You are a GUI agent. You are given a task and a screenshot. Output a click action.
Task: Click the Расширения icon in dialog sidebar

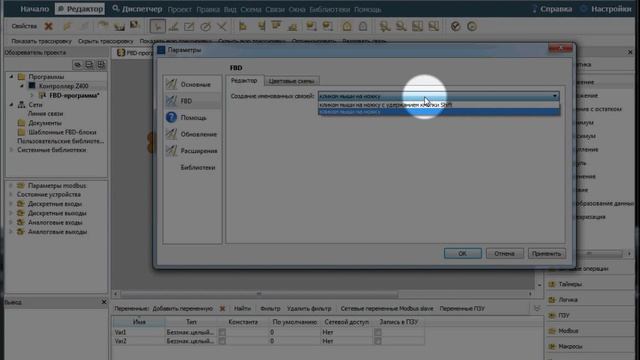[x=171, y=151]
